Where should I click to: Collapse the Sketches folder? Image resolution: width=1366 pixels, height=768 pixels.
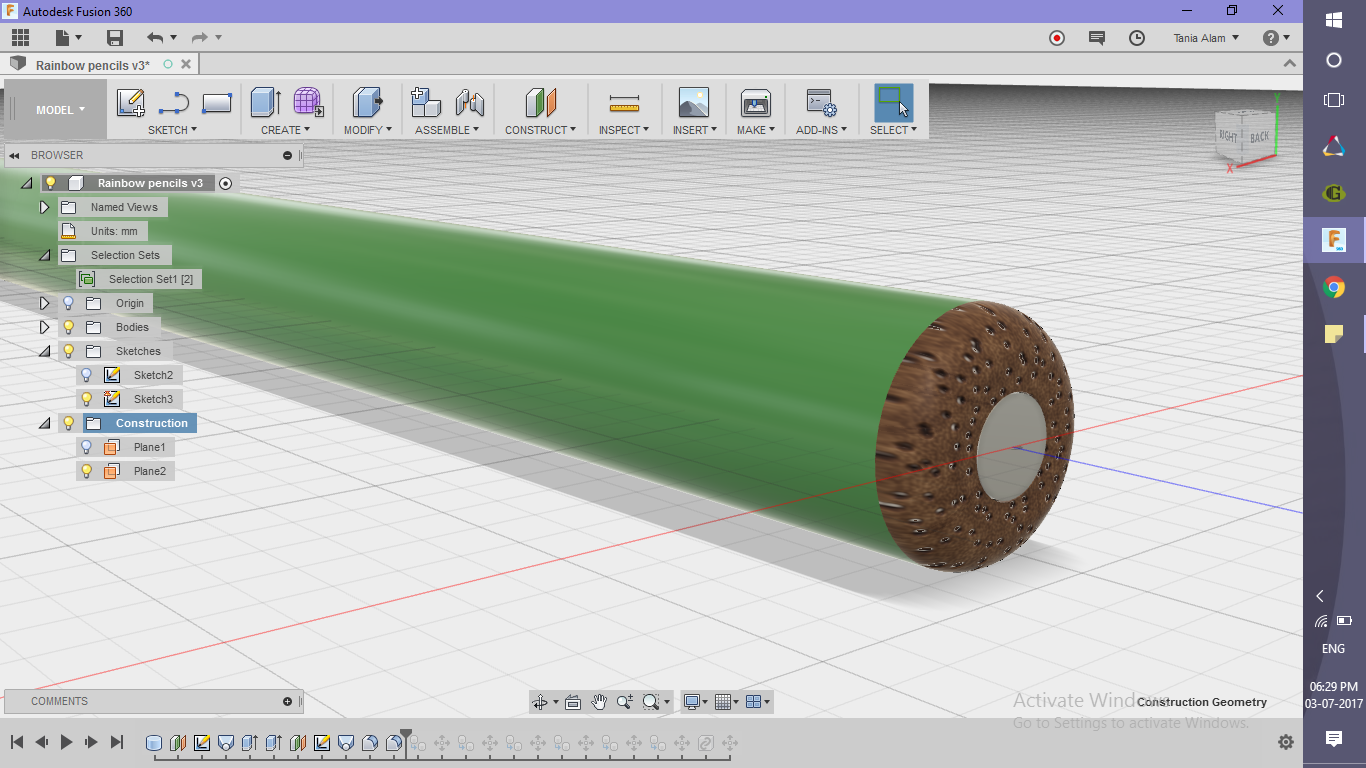point(44,351)
